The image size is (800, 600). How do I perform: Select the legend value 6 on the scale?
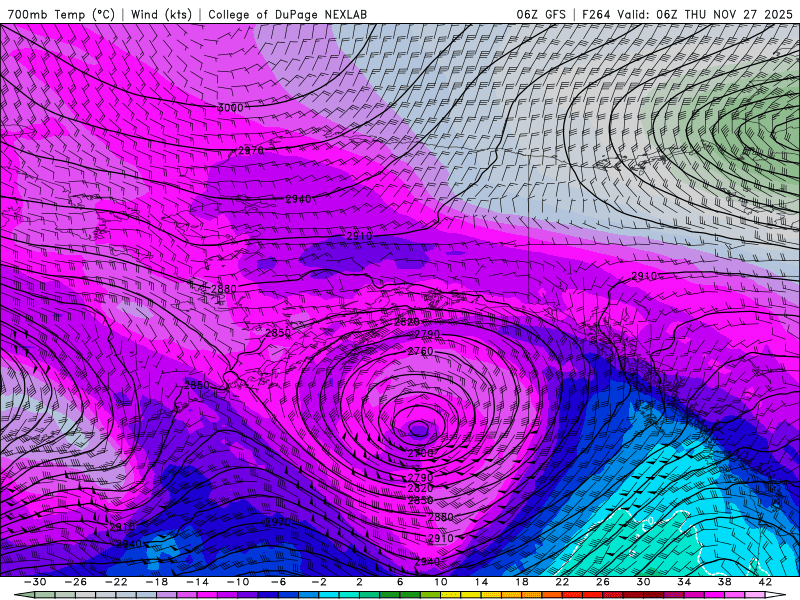coord(399,582)
